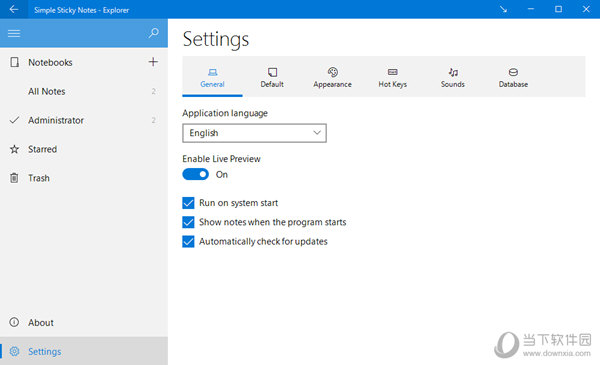
Task: Add a new notebook with plus icon
Action: tap(153, 62)
